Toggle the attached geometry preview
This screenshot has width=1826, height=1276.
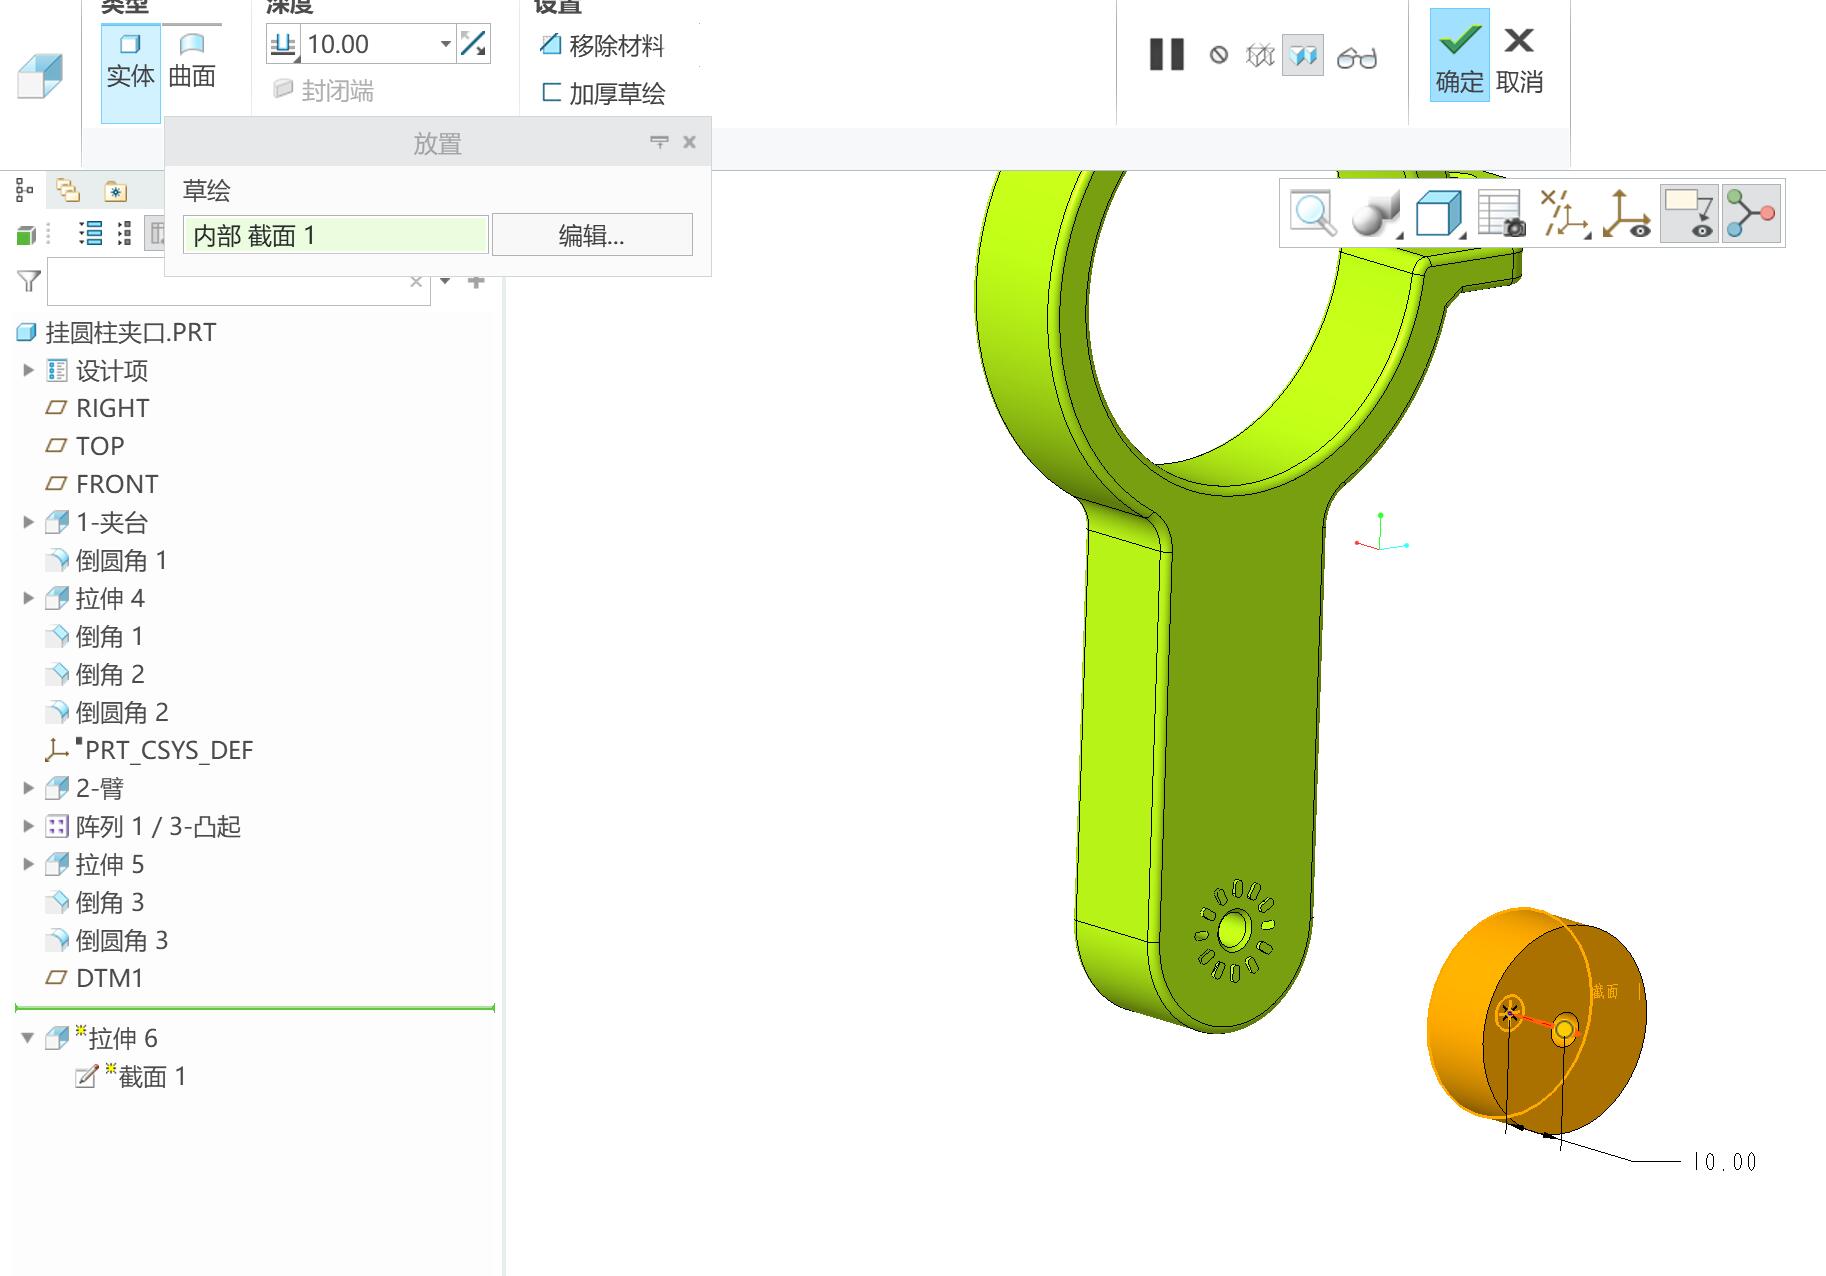(x=1303, y=55)
